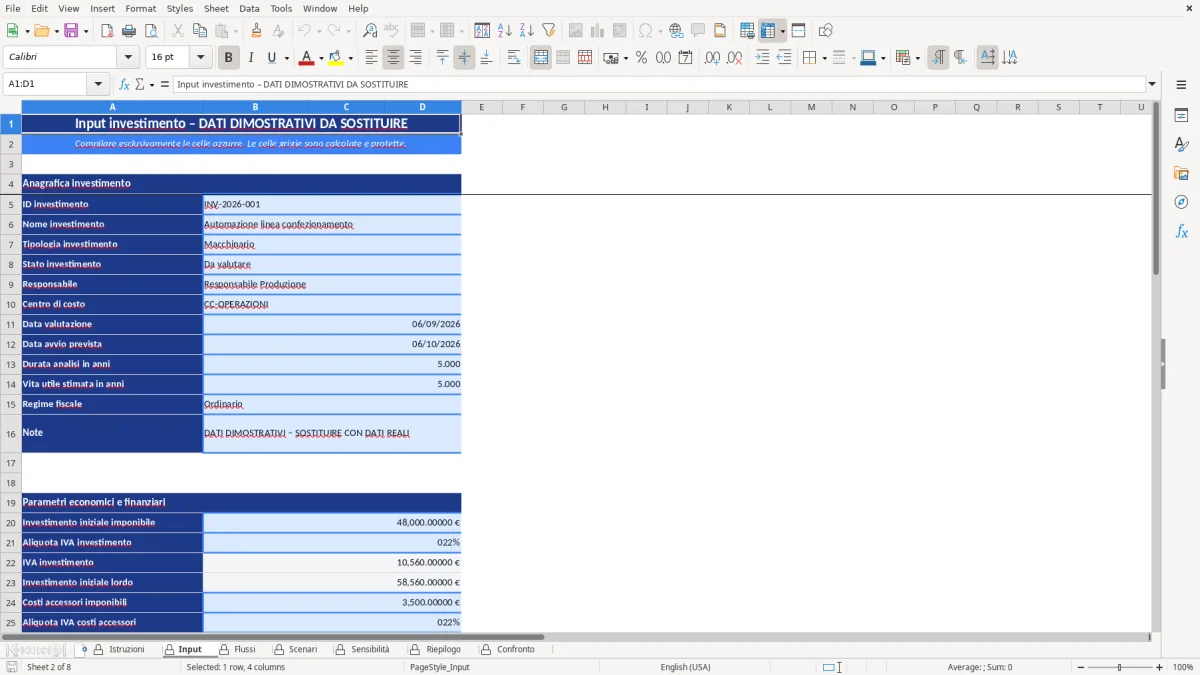The height and width of the screenshot is (675, 1200).
Task: Click the Freeze Rows and Columns icon
Action: point(768,31)
